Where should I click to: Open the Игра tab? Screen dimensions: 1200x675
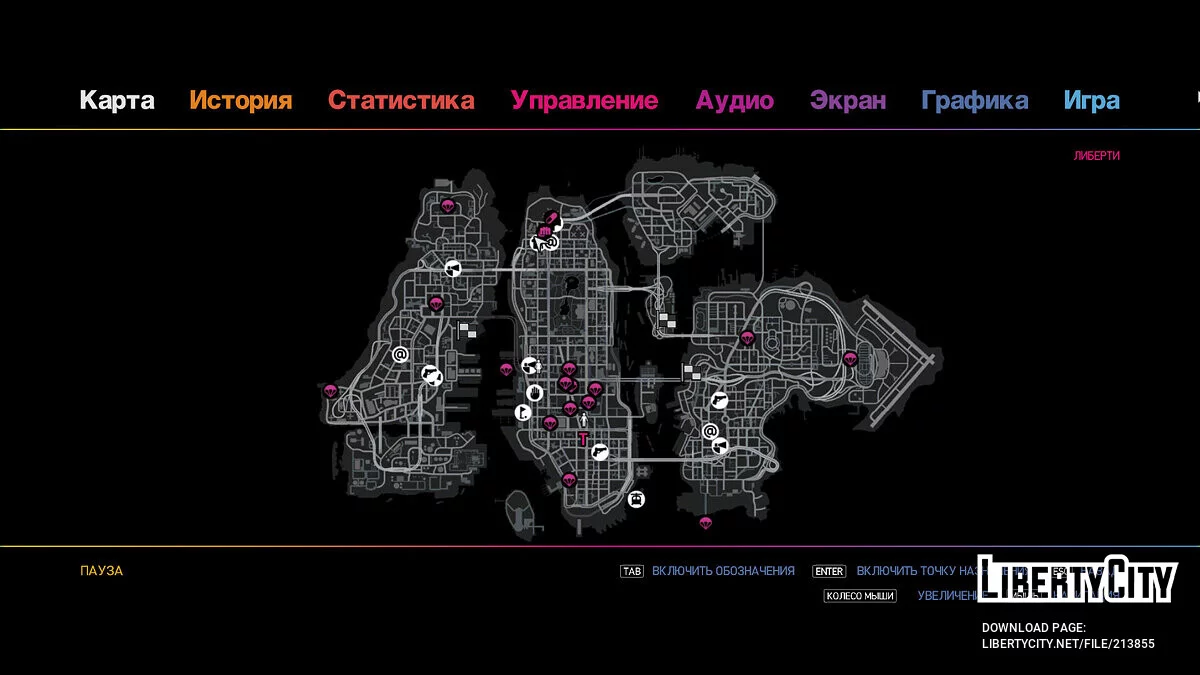pyautogui.click(x=1091, y=100)
